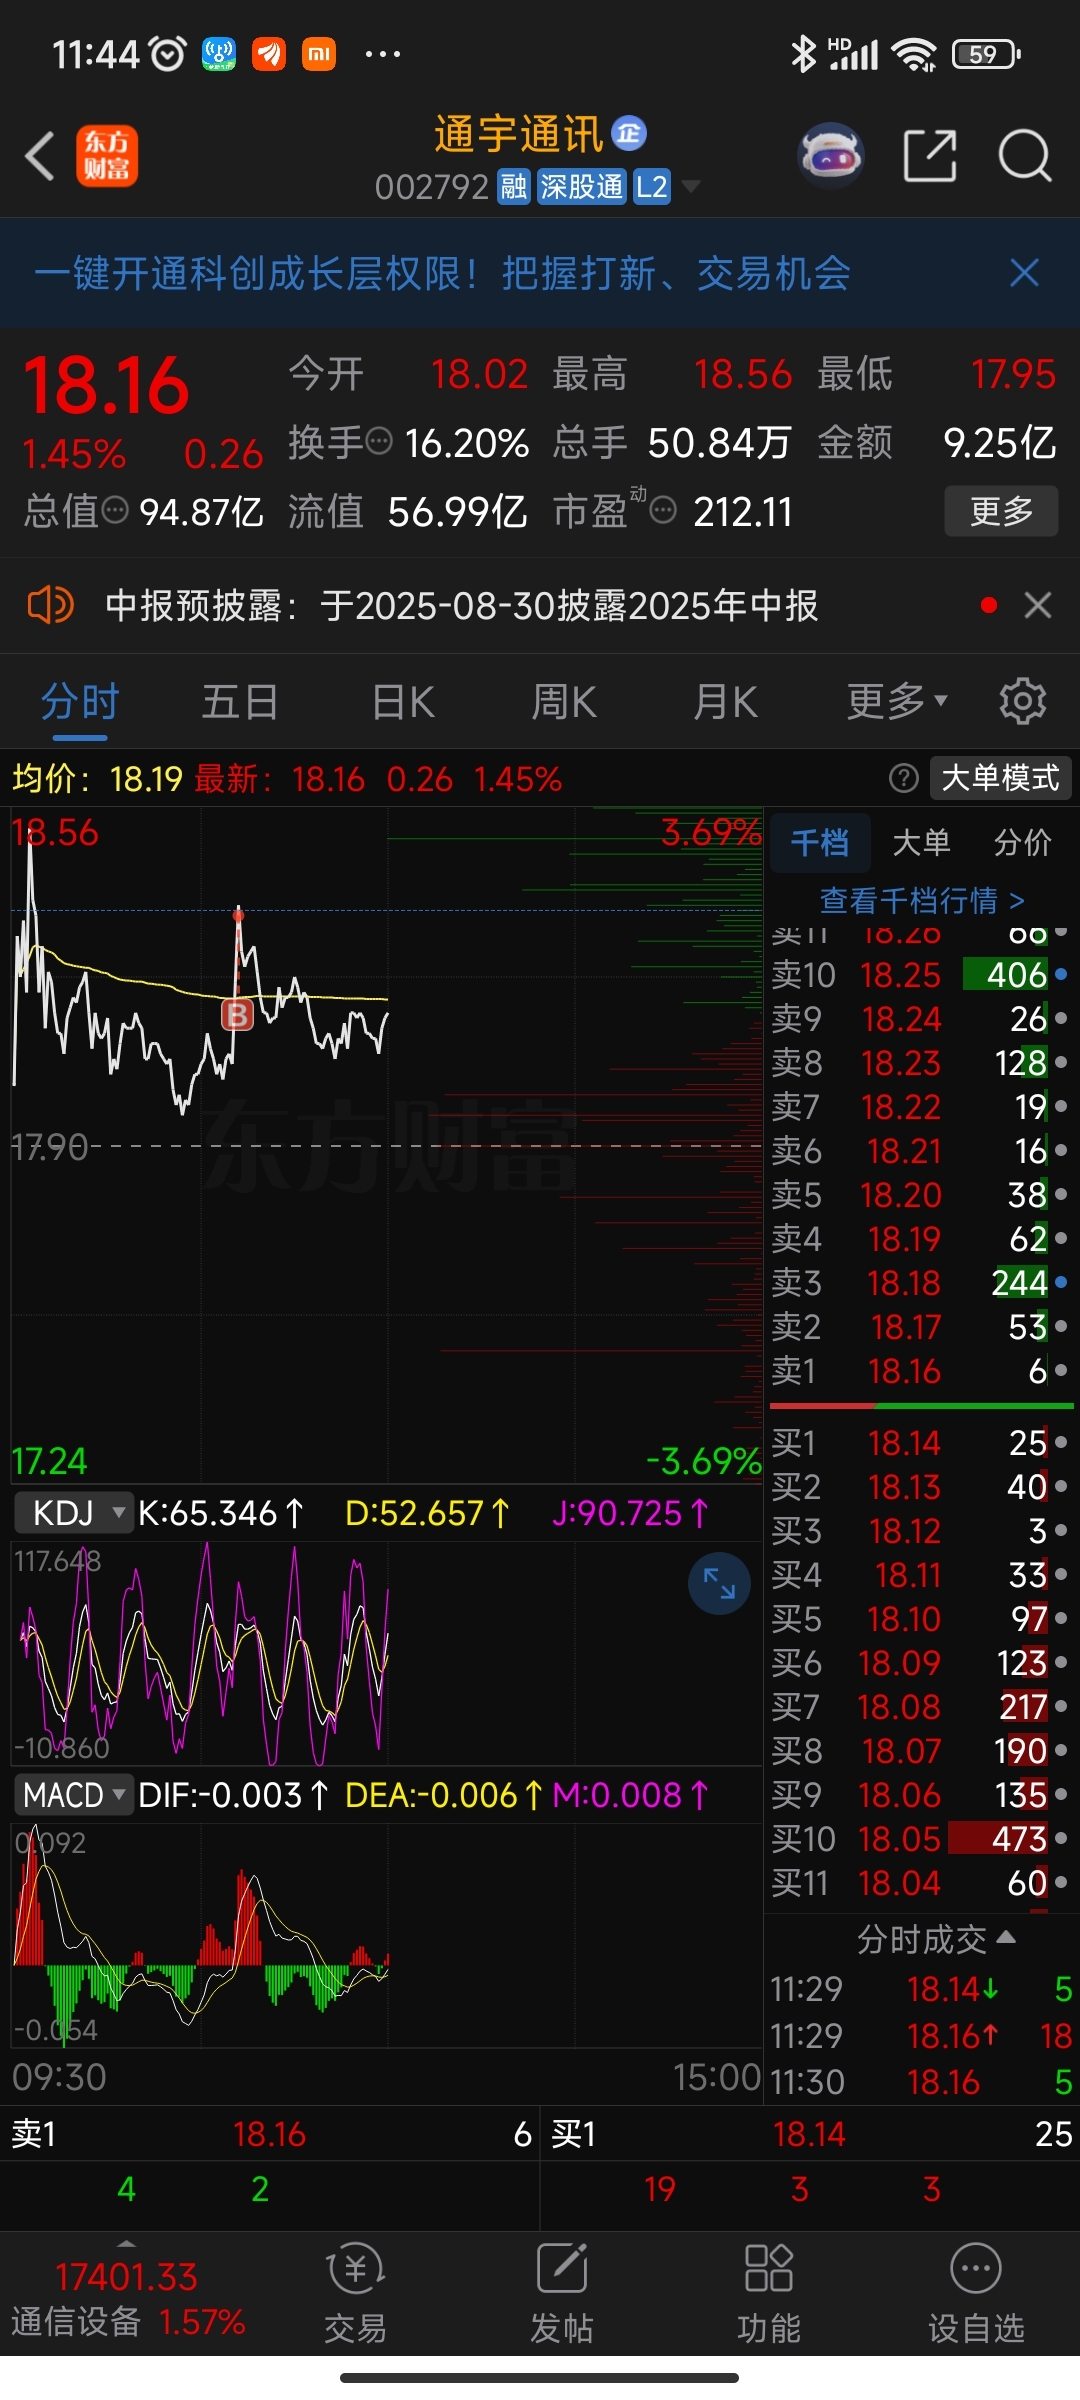Tap 买7 row at 18.08
1080x2400 pixels.
(x=920, y=1707)
